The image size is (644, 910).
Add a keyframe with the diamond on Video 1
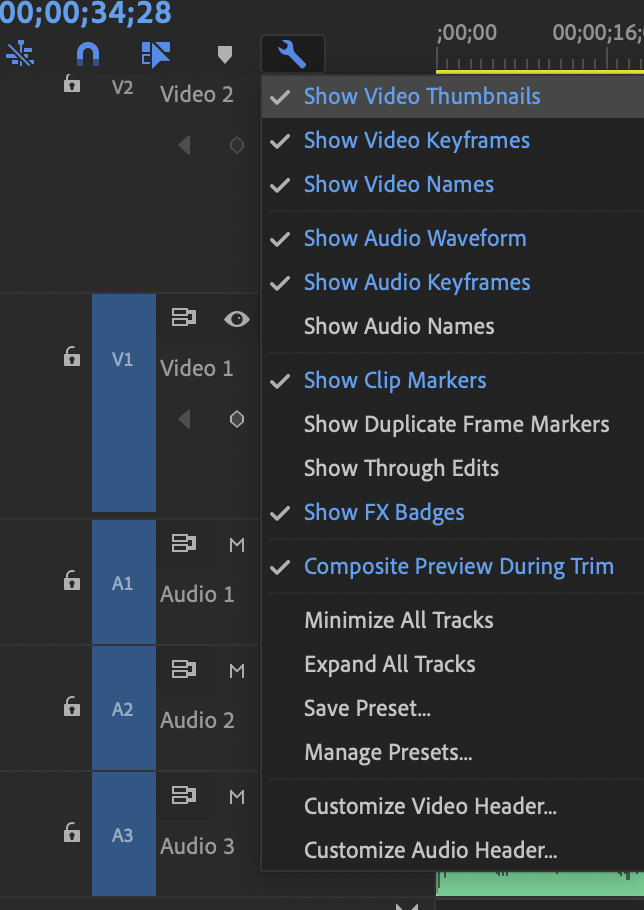pyautogui.click(x=236, y=419)
